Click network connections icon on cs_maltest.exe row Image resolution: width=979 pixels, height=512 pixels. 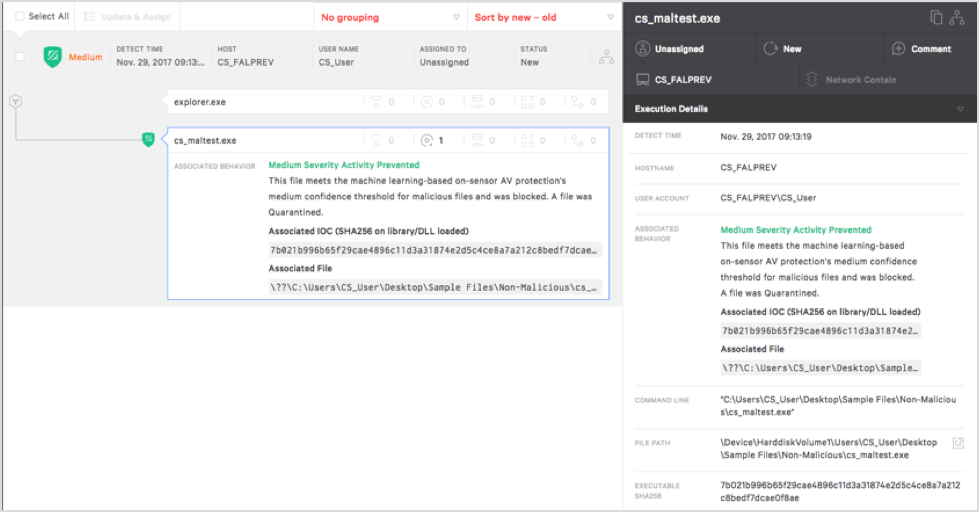[x=376, y=140]
